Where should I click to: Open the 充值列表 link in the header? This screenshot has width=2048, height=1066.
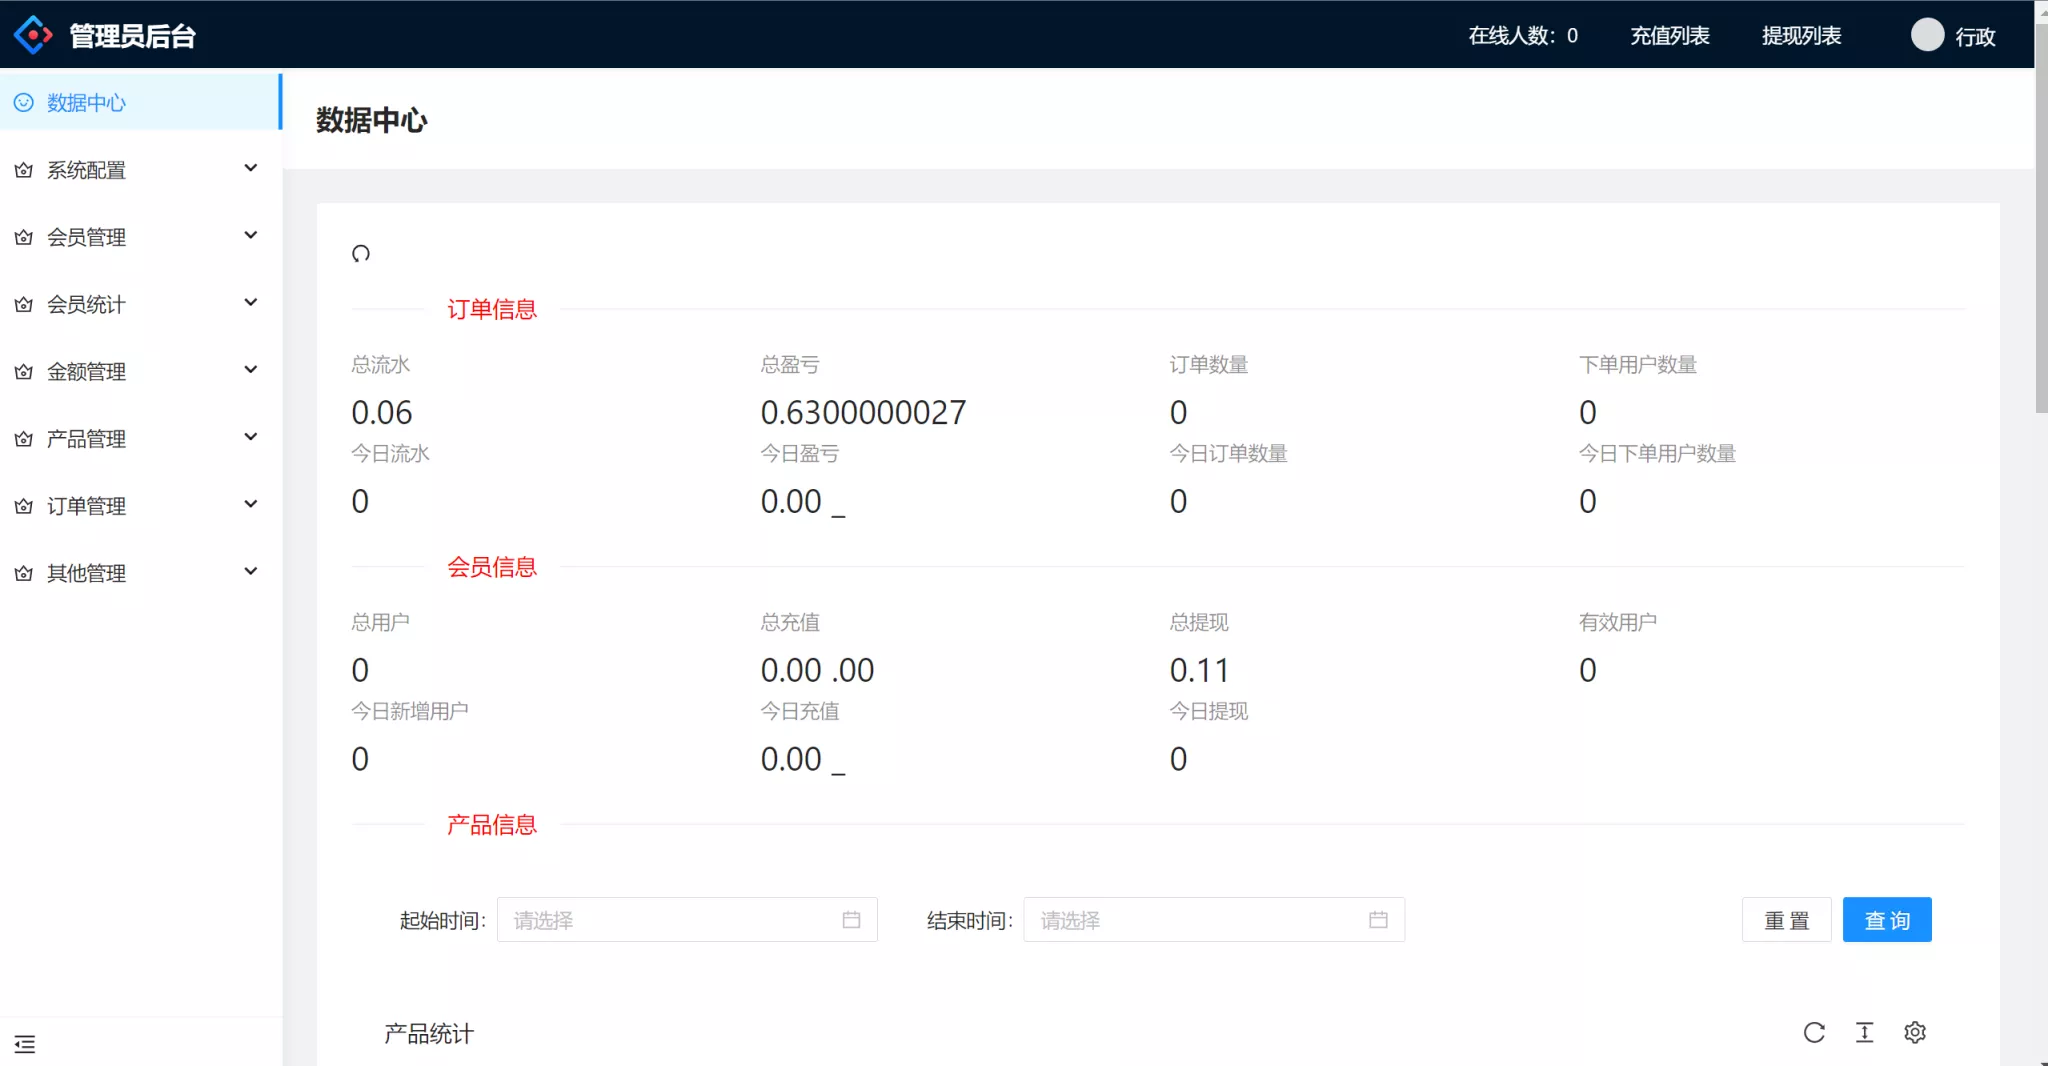tap(1669, 36)
